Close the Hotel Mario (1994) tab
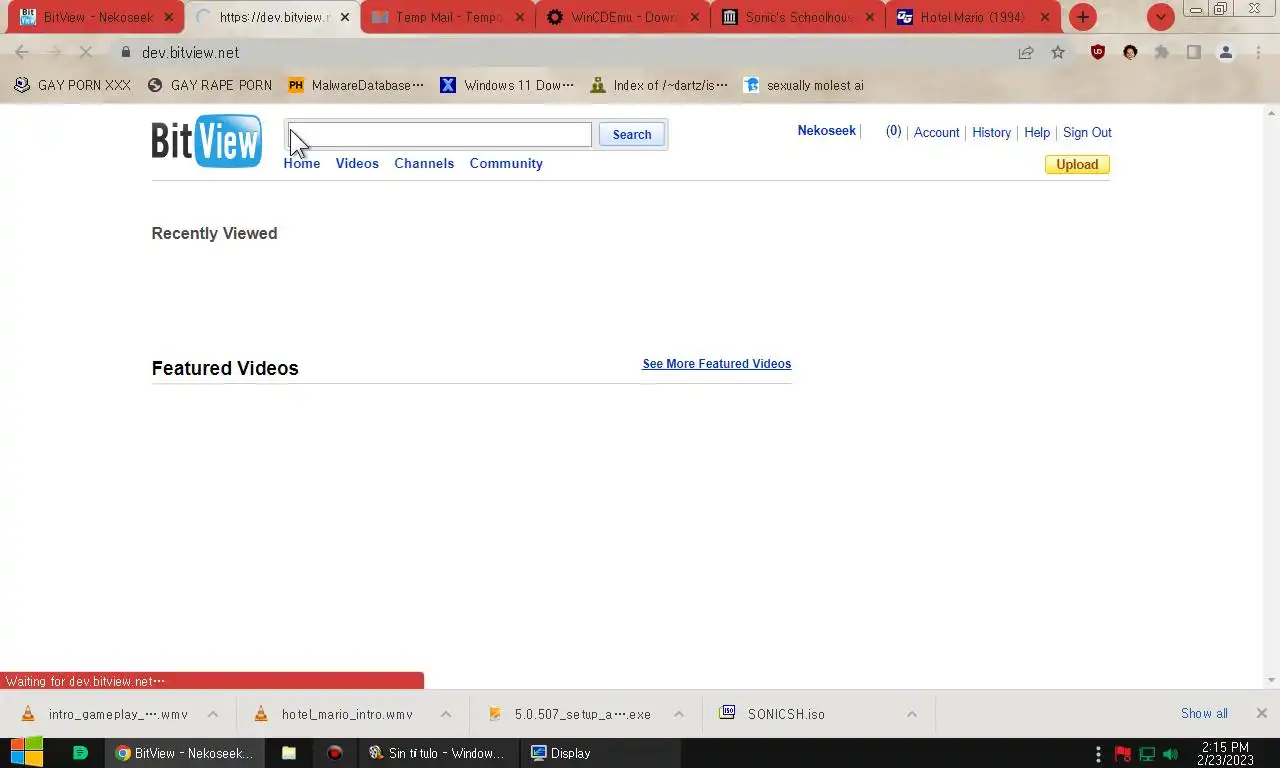1280x768 pixels. (x=1045, y=17)
